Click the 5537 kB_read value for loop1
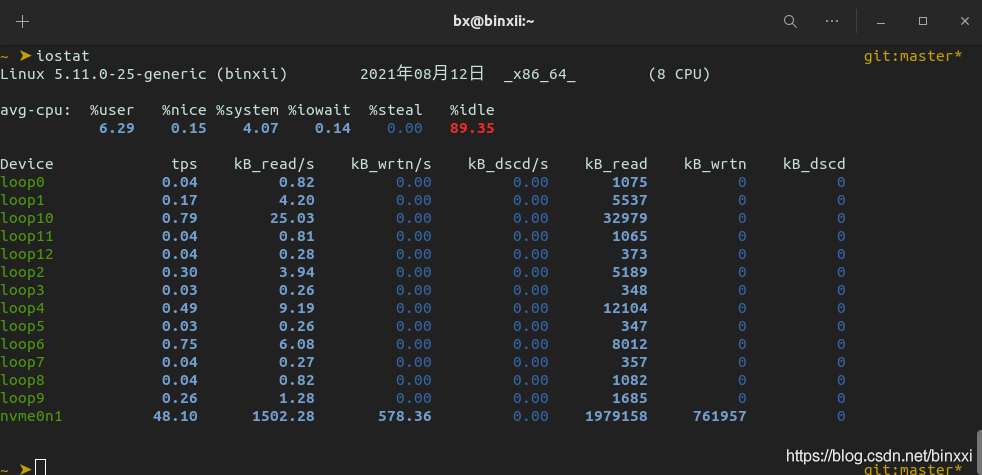 click(629, 201)
